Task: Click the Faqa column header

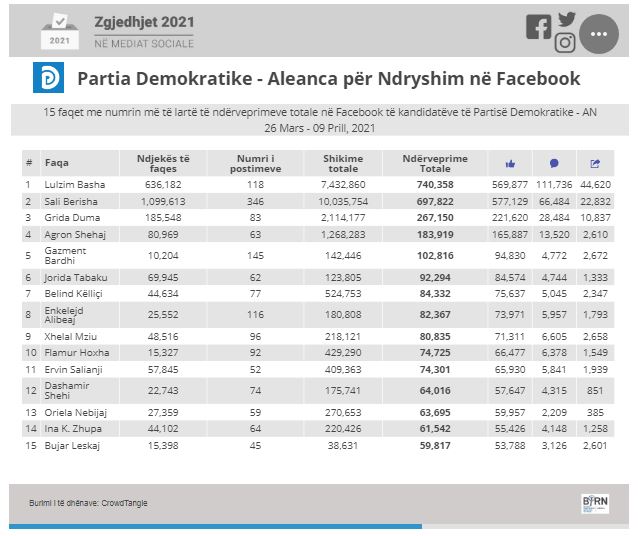Action: click(x=57, y=163)
